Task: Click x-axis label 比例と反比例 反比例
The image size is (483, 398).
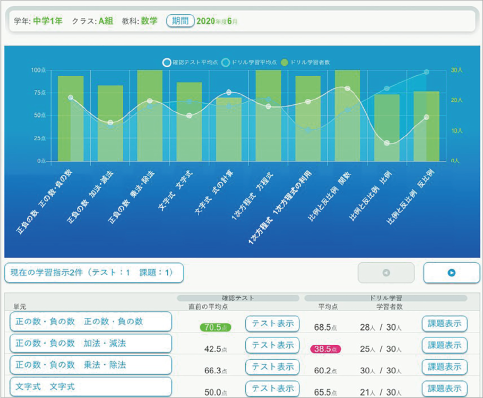Action: [410, 197]
